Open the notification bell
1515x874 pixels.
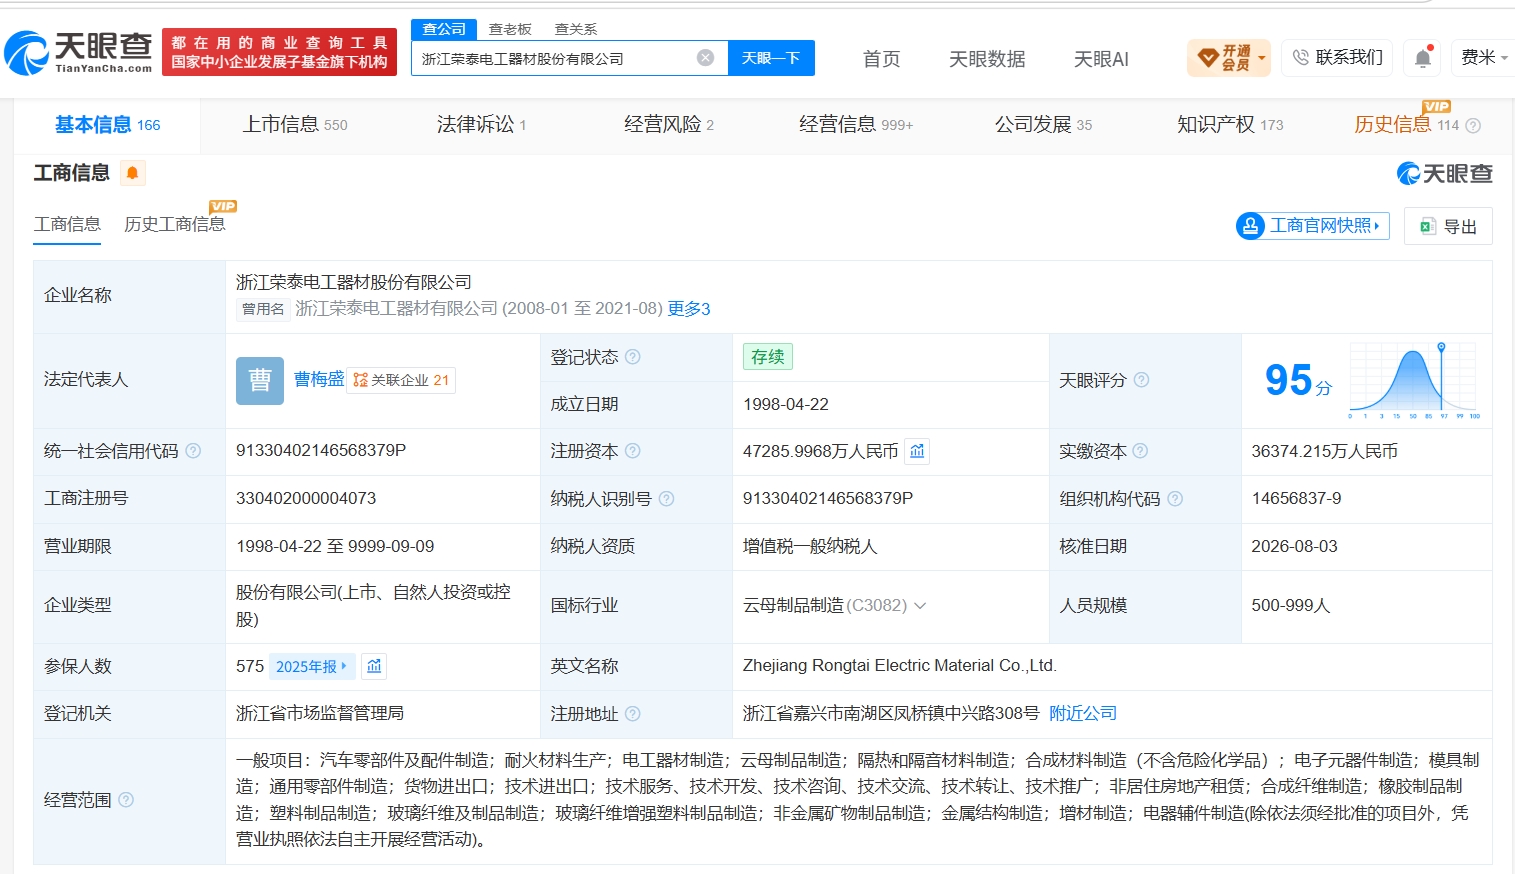(1423, 58)
